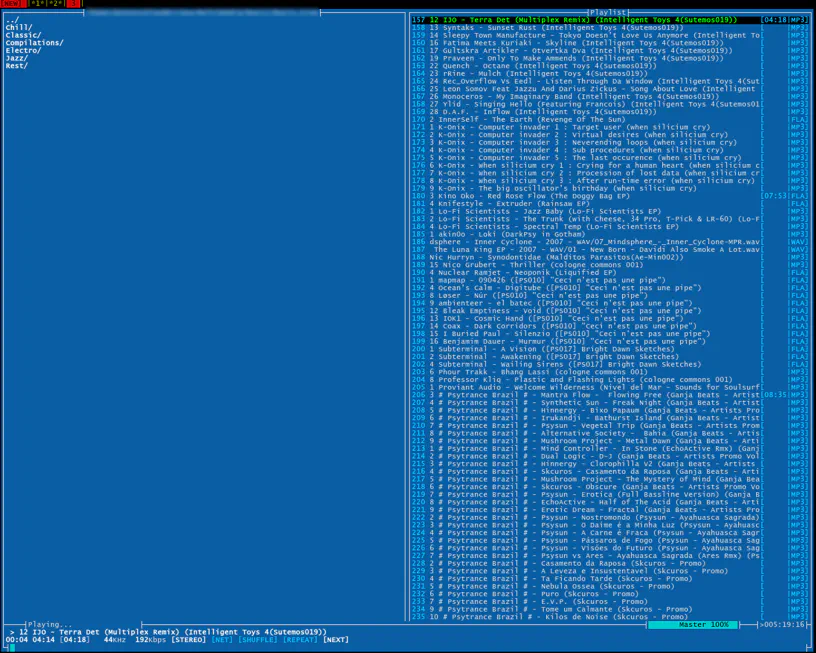Select track 181 Knifestyle - Extruder
This screenshot has height=653, width=816.
[x=610, y=203]
